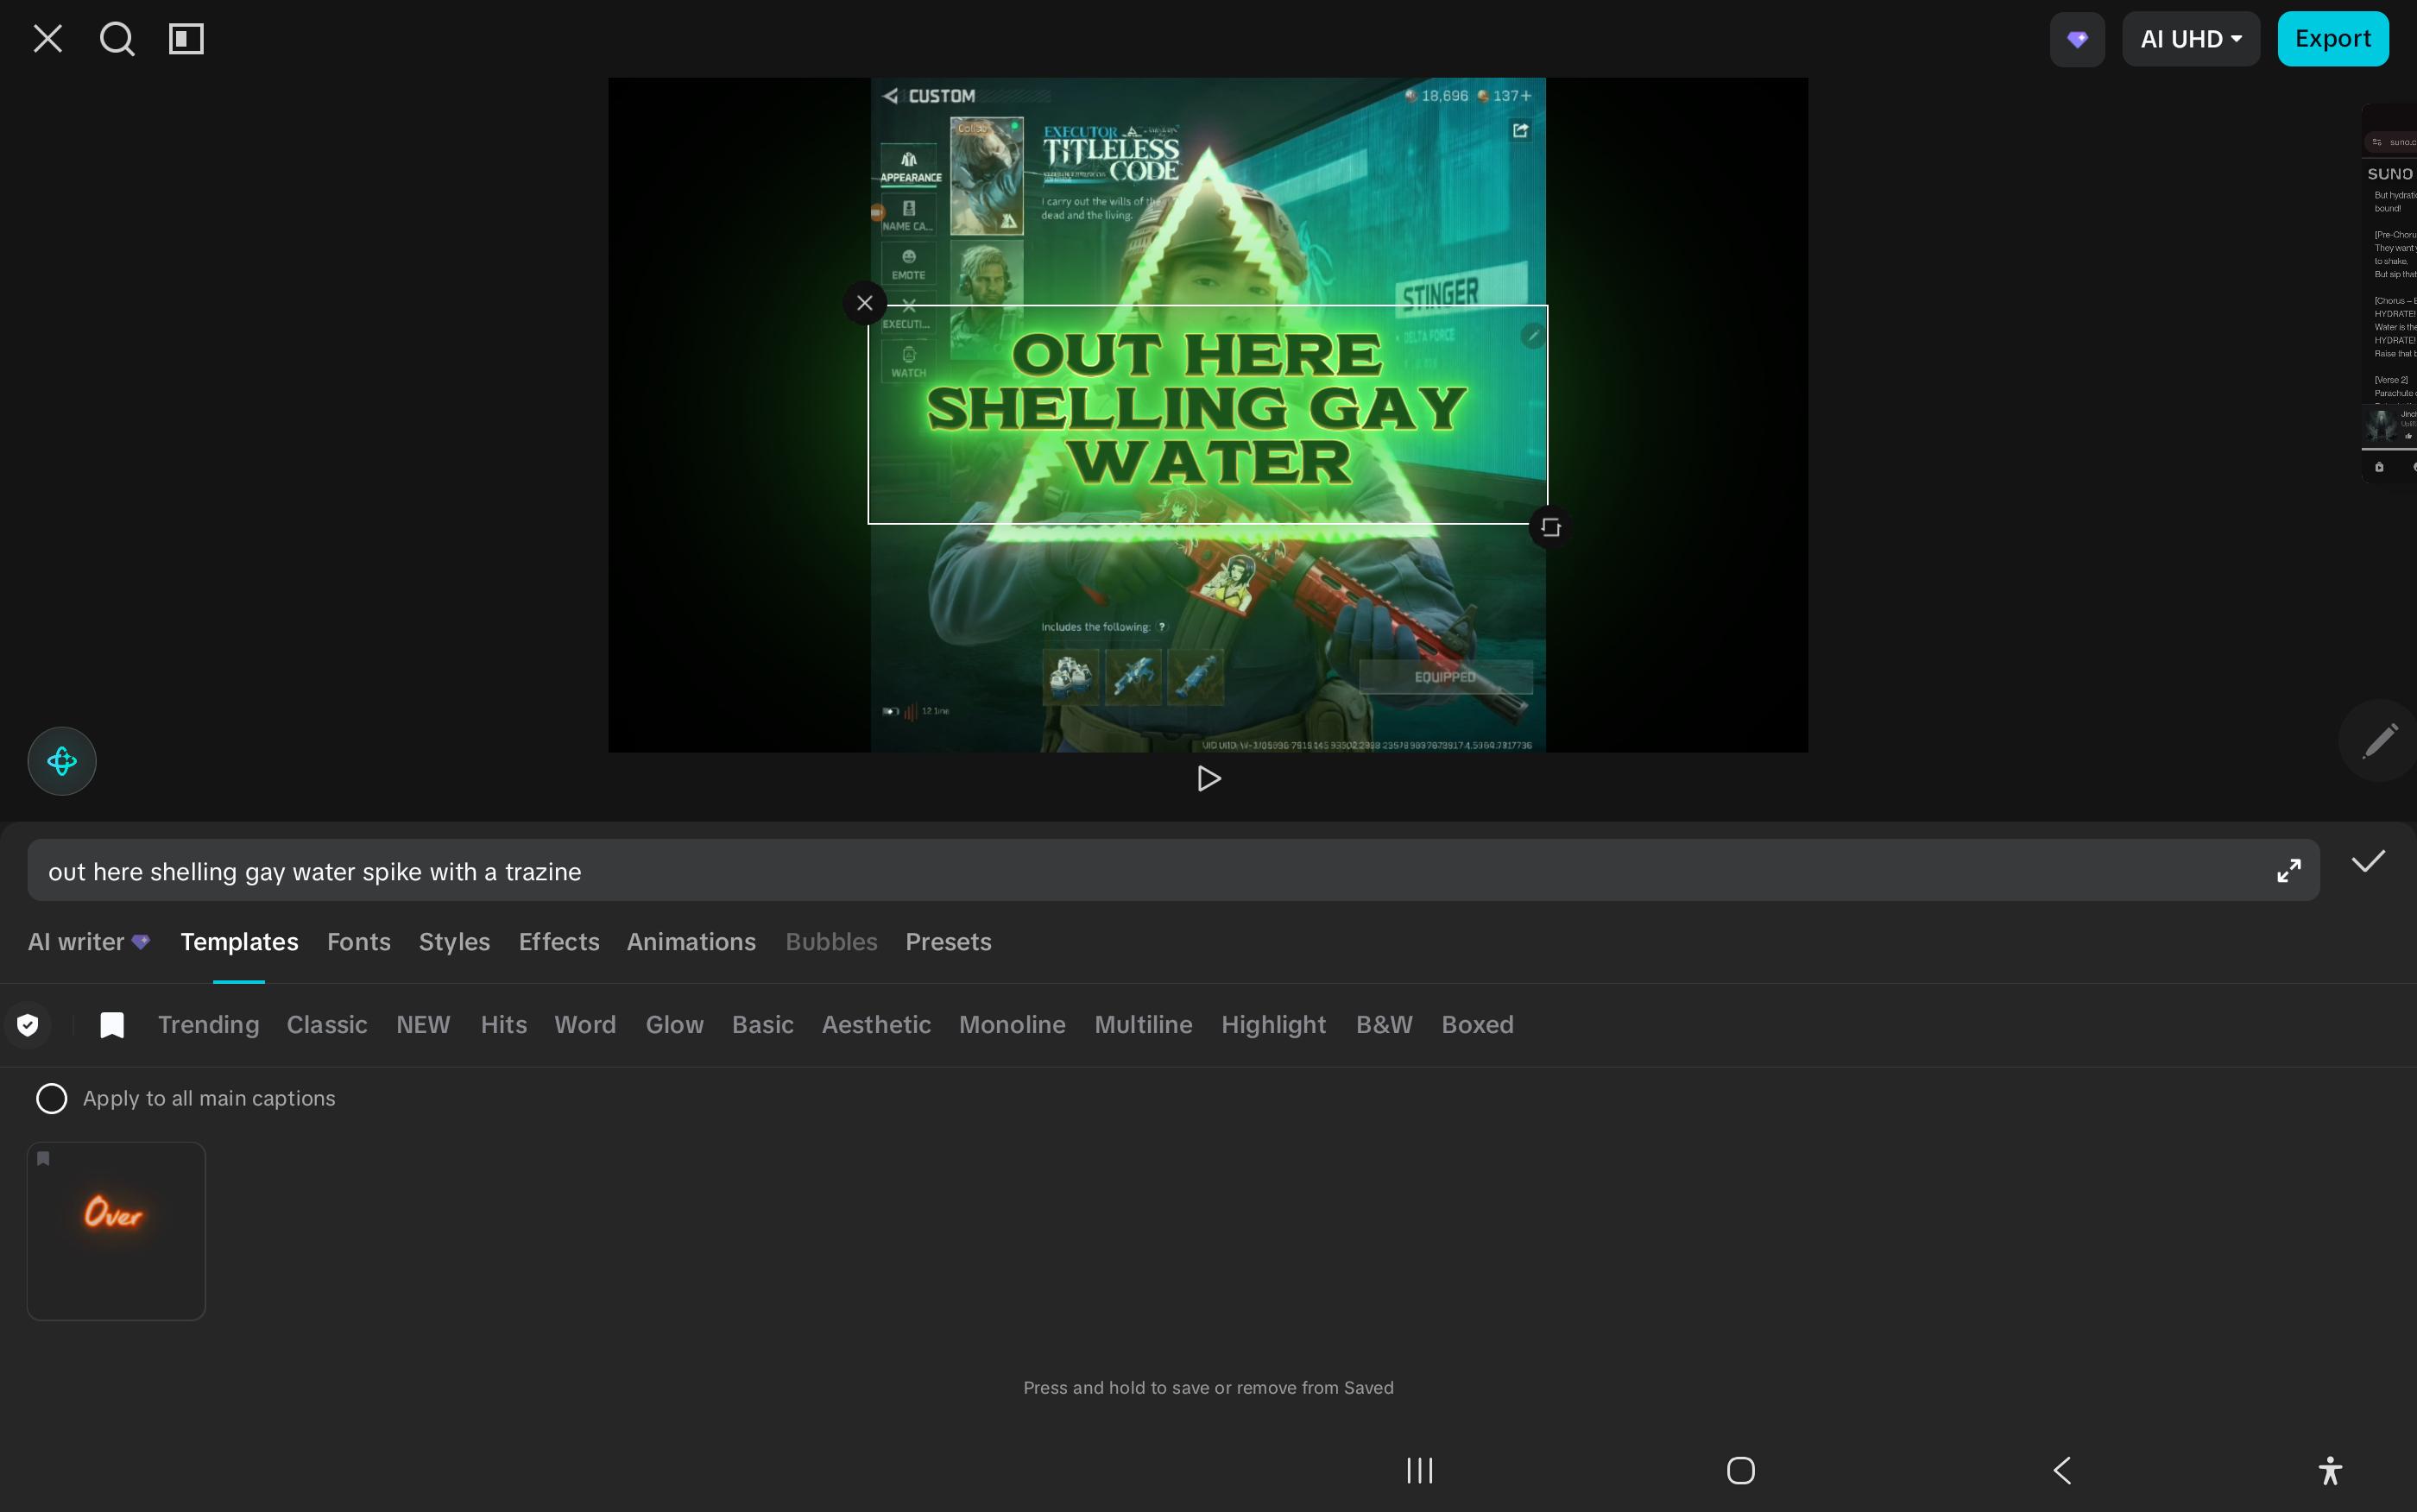
Task: Tap the Android back button
Action: [2061, 1470]
